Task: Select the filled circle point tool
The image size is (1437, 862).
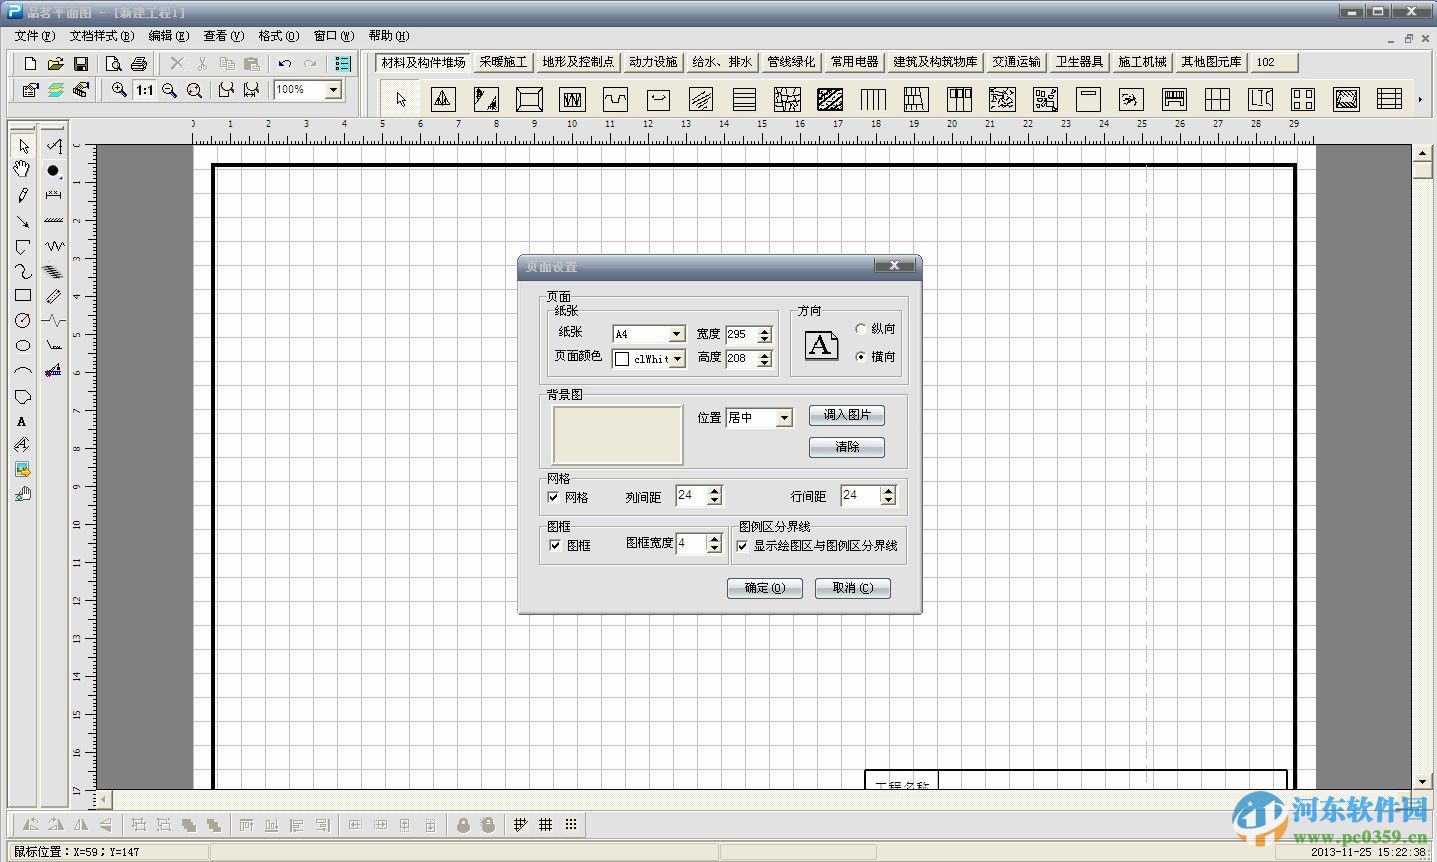Action: pos(53,171)
